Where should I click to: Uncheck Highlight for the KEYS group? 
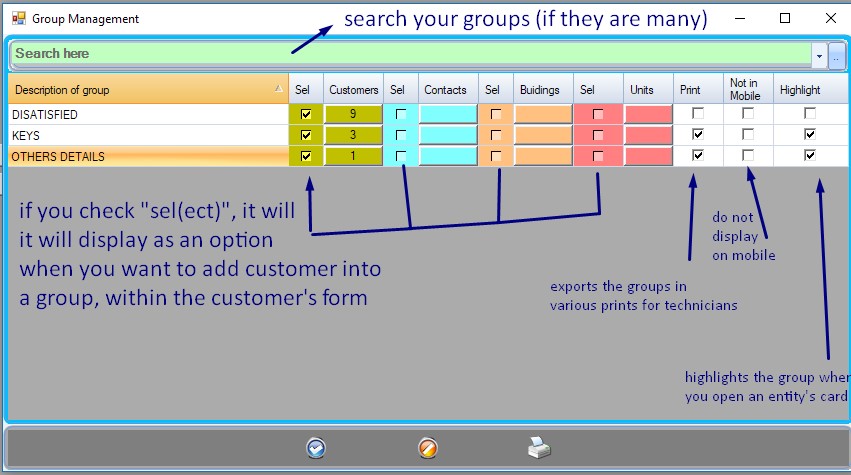pos(810,135)
